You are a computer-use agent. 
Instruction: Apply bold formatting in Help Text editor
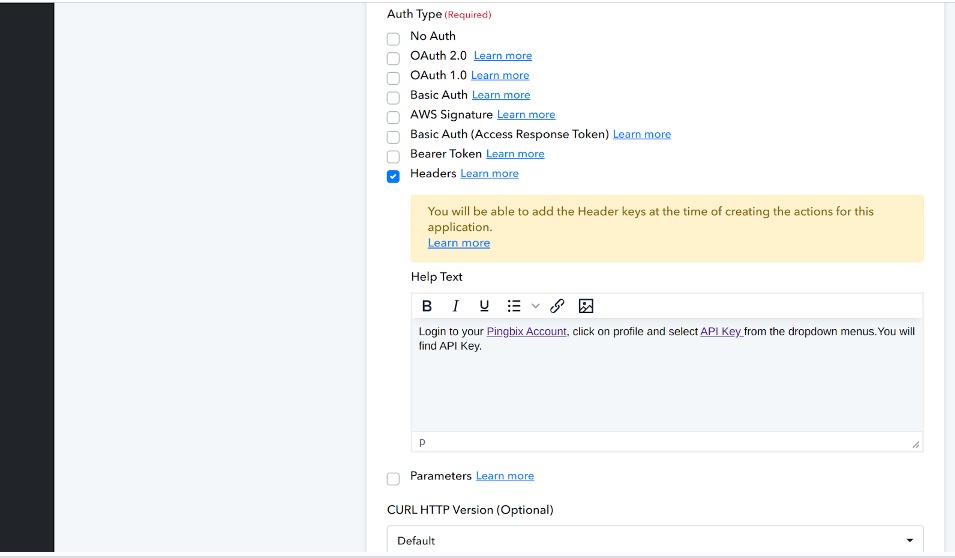(x=427, y=306)
